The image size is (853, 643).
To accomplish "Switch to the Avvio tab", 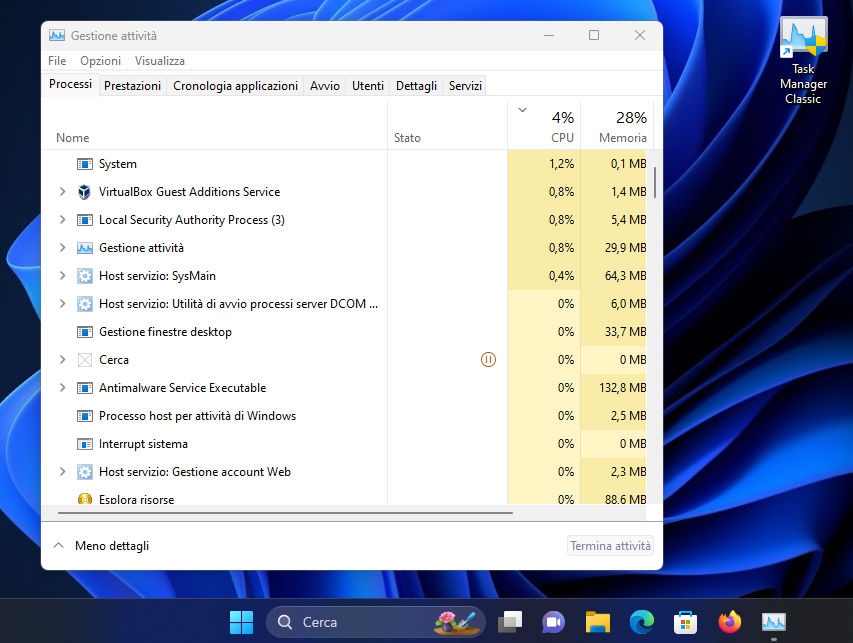I will (325, 86).
